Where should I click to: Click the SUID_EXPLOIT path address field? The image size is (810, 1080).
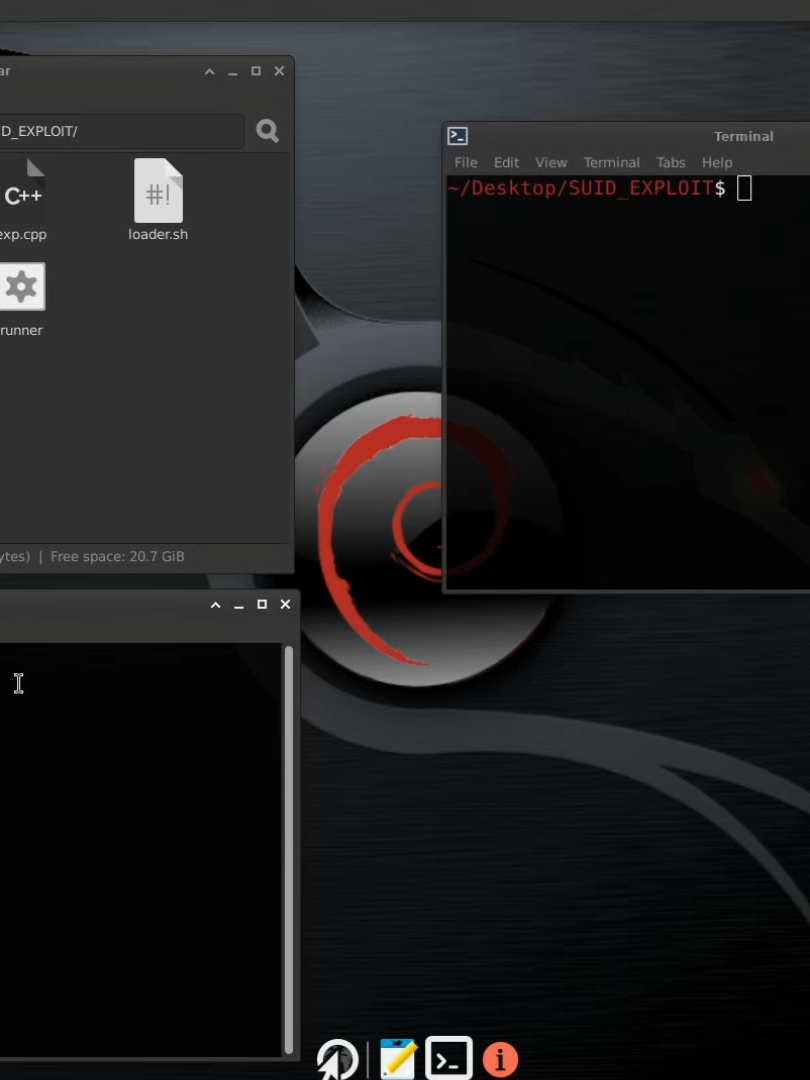click(x=121, y=131)
